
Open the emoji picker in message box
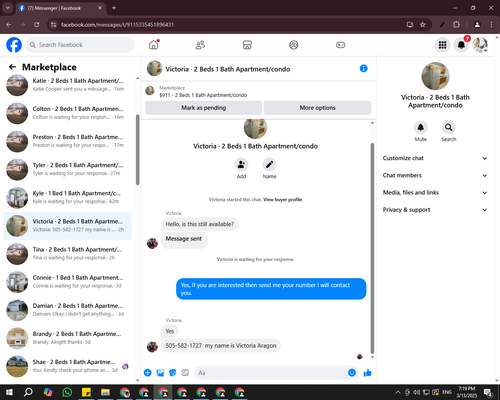pyautogui.click(x=352, y=373)
